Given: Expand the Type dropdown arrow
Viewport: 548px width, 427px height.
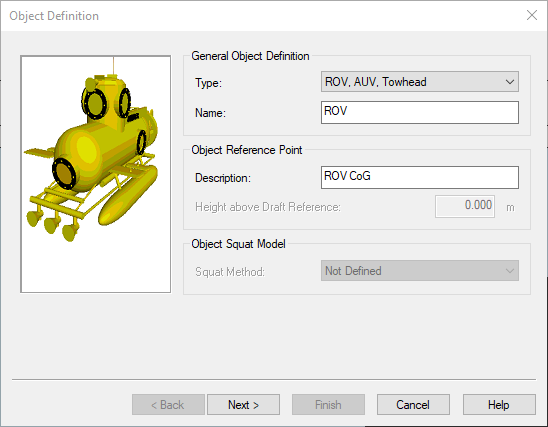Looking at the screenshot, I should [510, 82].
